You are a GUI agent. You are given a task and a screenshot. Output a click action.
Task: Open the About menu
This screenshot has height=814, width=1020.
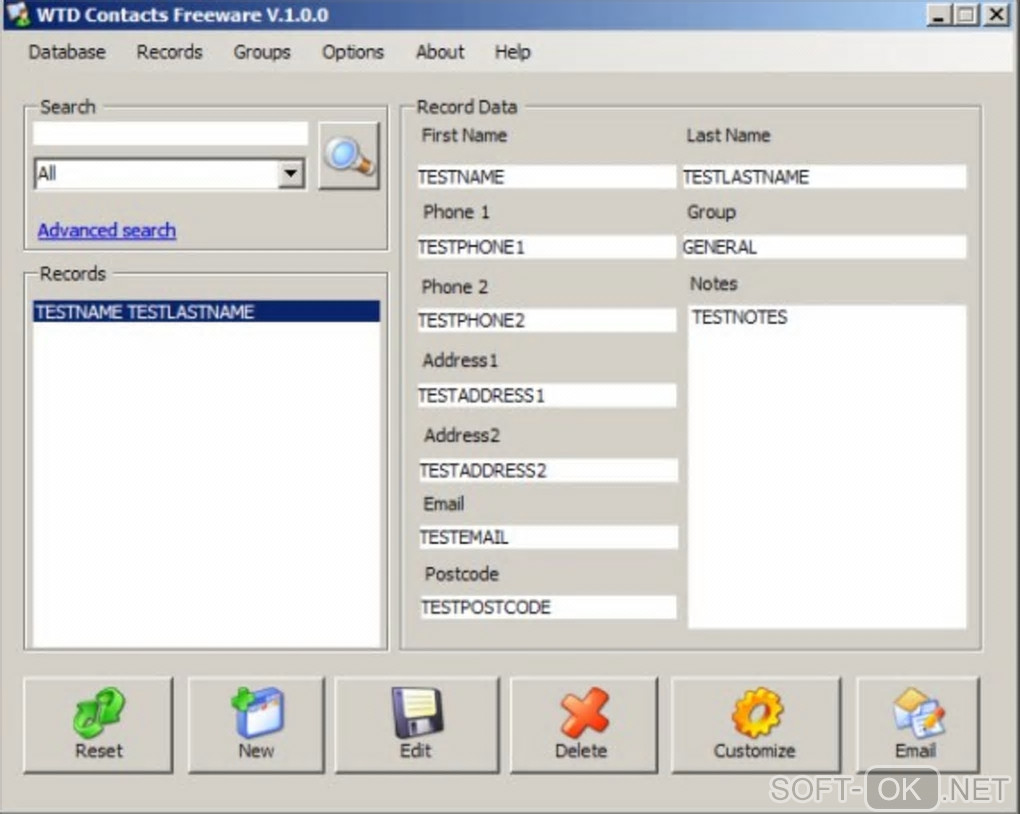click(x=440, y=52)
